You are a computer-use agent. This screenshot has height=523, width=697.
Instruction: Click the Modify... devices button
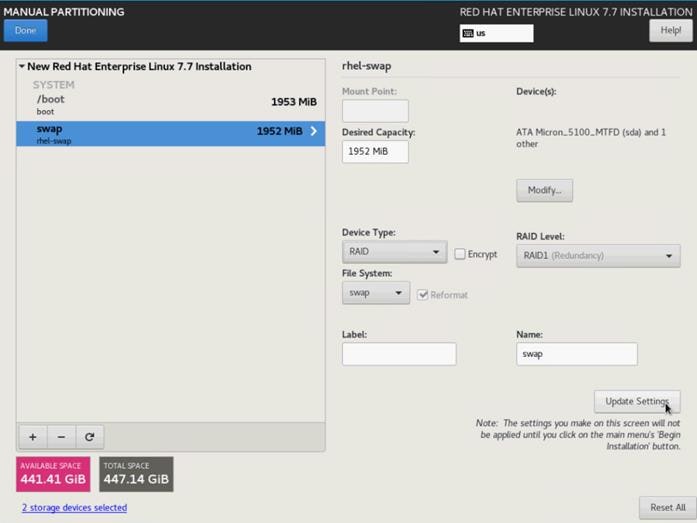point(545,190)
